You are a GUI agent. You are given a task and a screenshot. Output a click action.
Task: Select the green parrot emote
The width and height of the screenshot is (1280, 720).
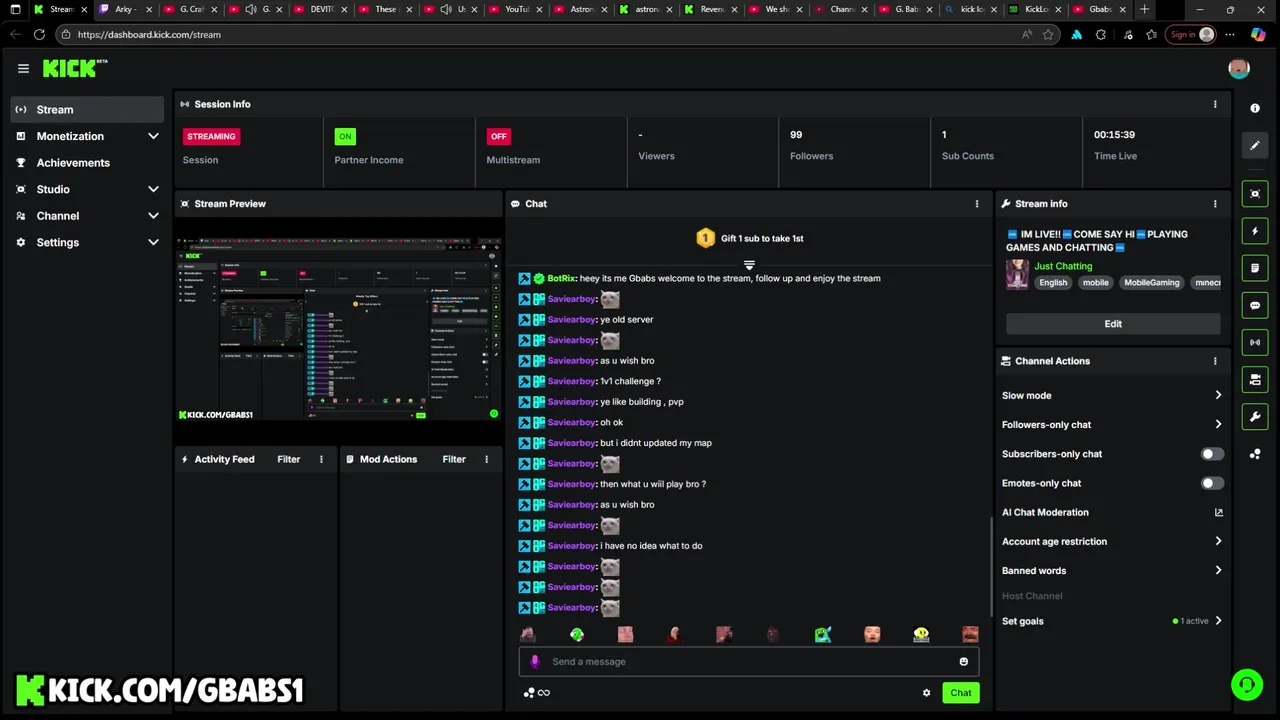coord(577,634)
